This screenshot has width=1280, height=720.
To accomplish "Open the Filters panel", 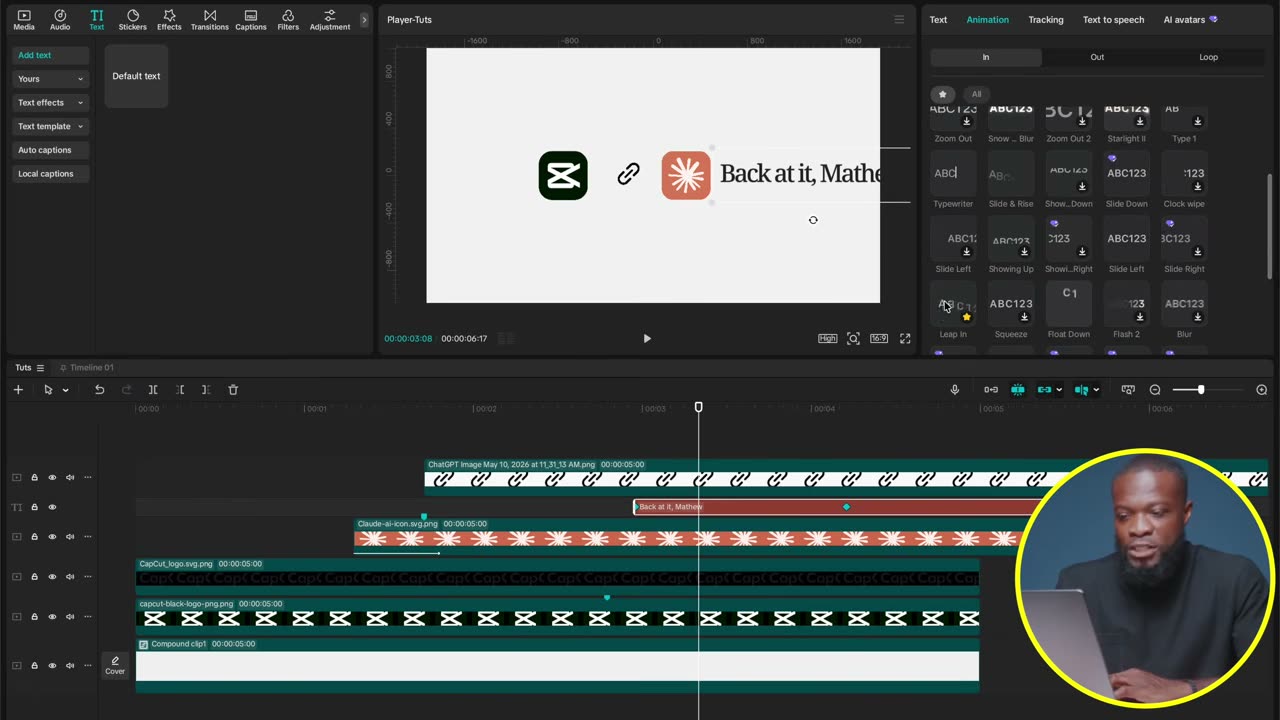I will [x=288, y=20].
